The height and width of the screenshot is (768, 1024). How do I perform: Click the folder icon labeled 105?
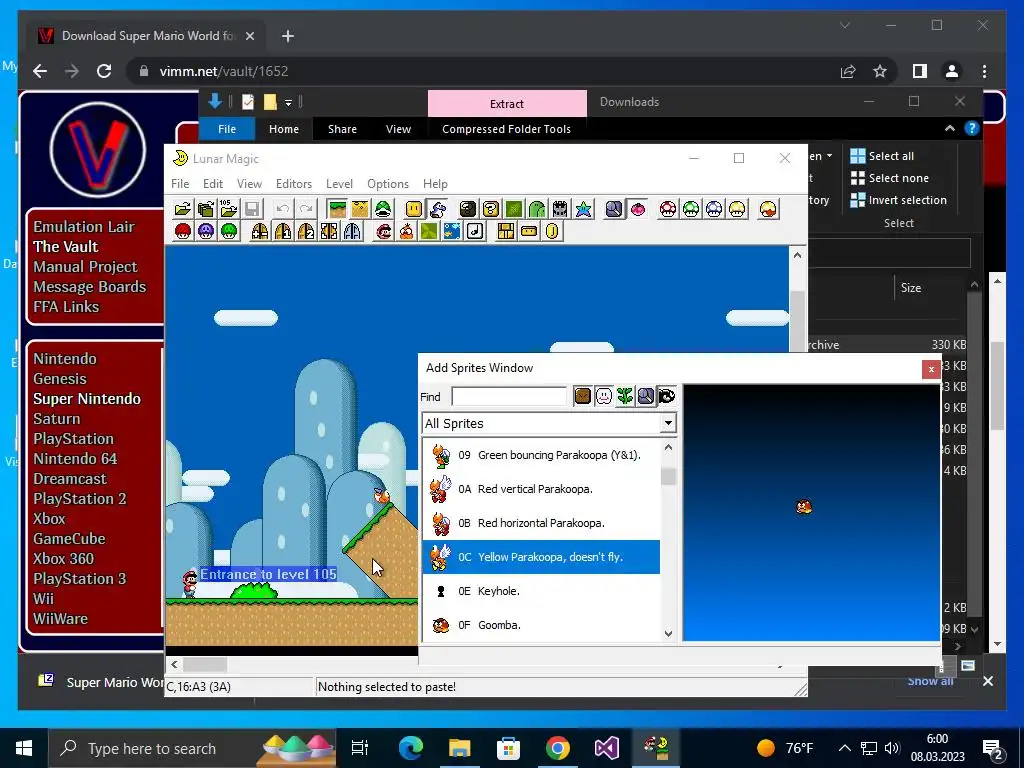[x=229, y=209]
